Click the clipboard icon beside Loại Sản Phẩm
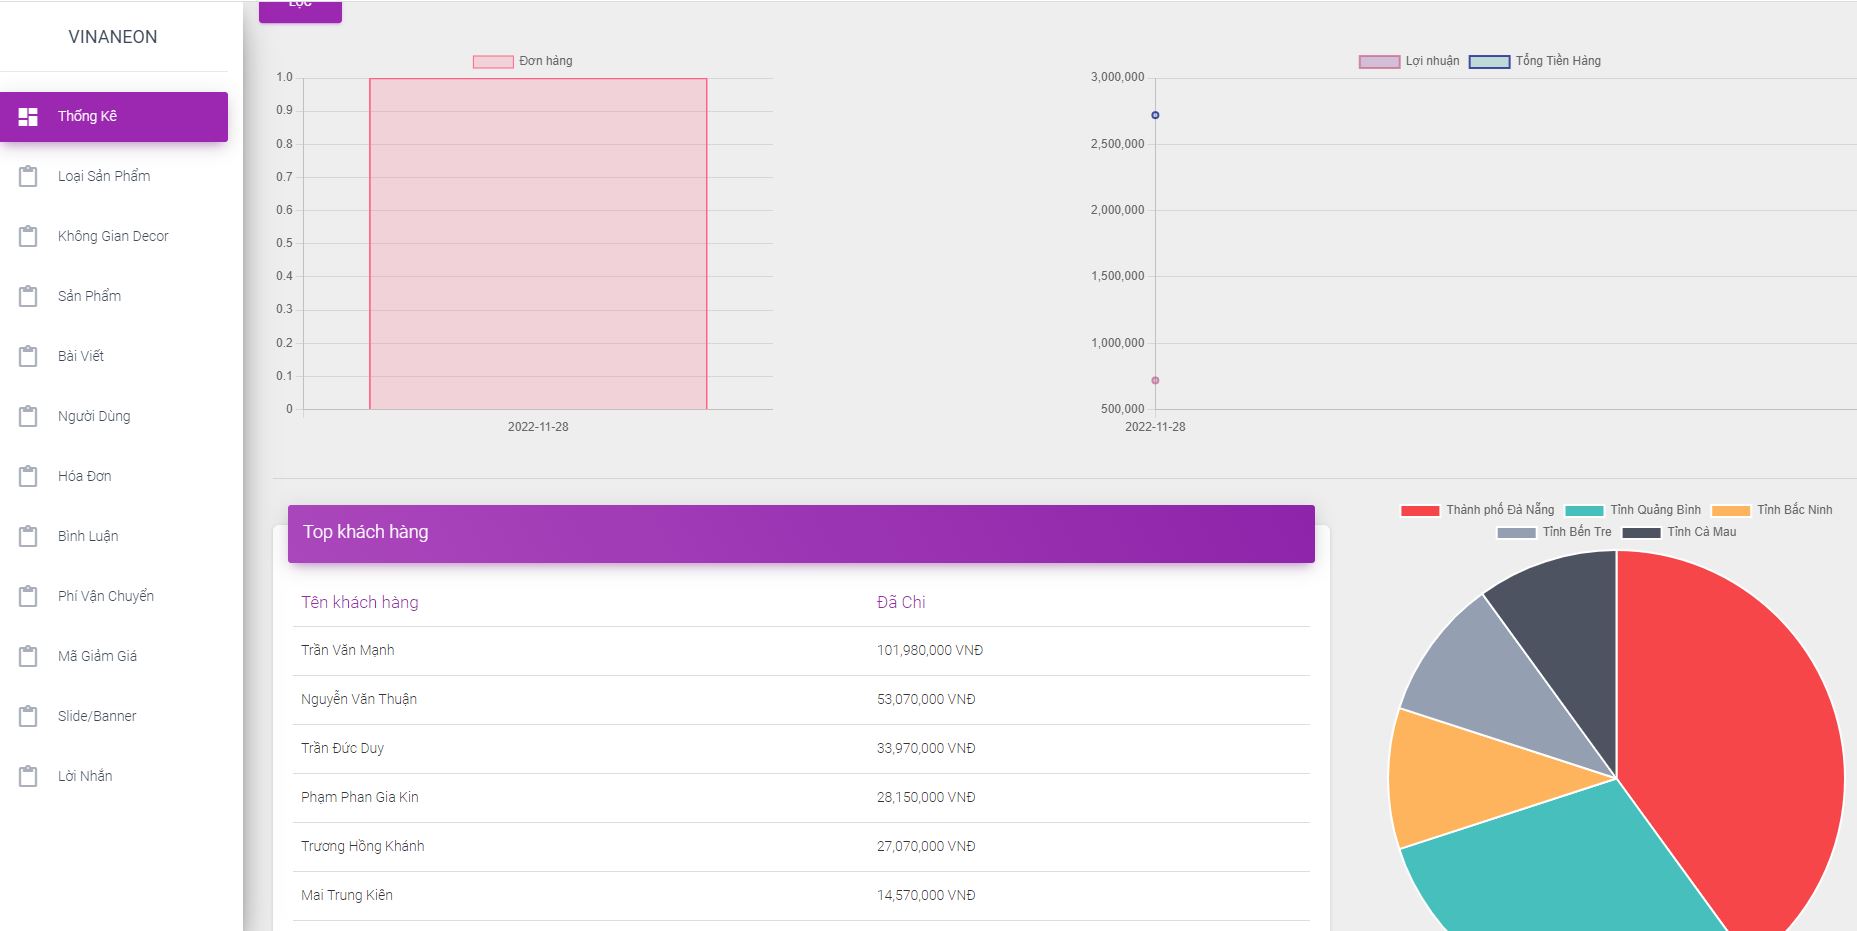 (28, 176)
